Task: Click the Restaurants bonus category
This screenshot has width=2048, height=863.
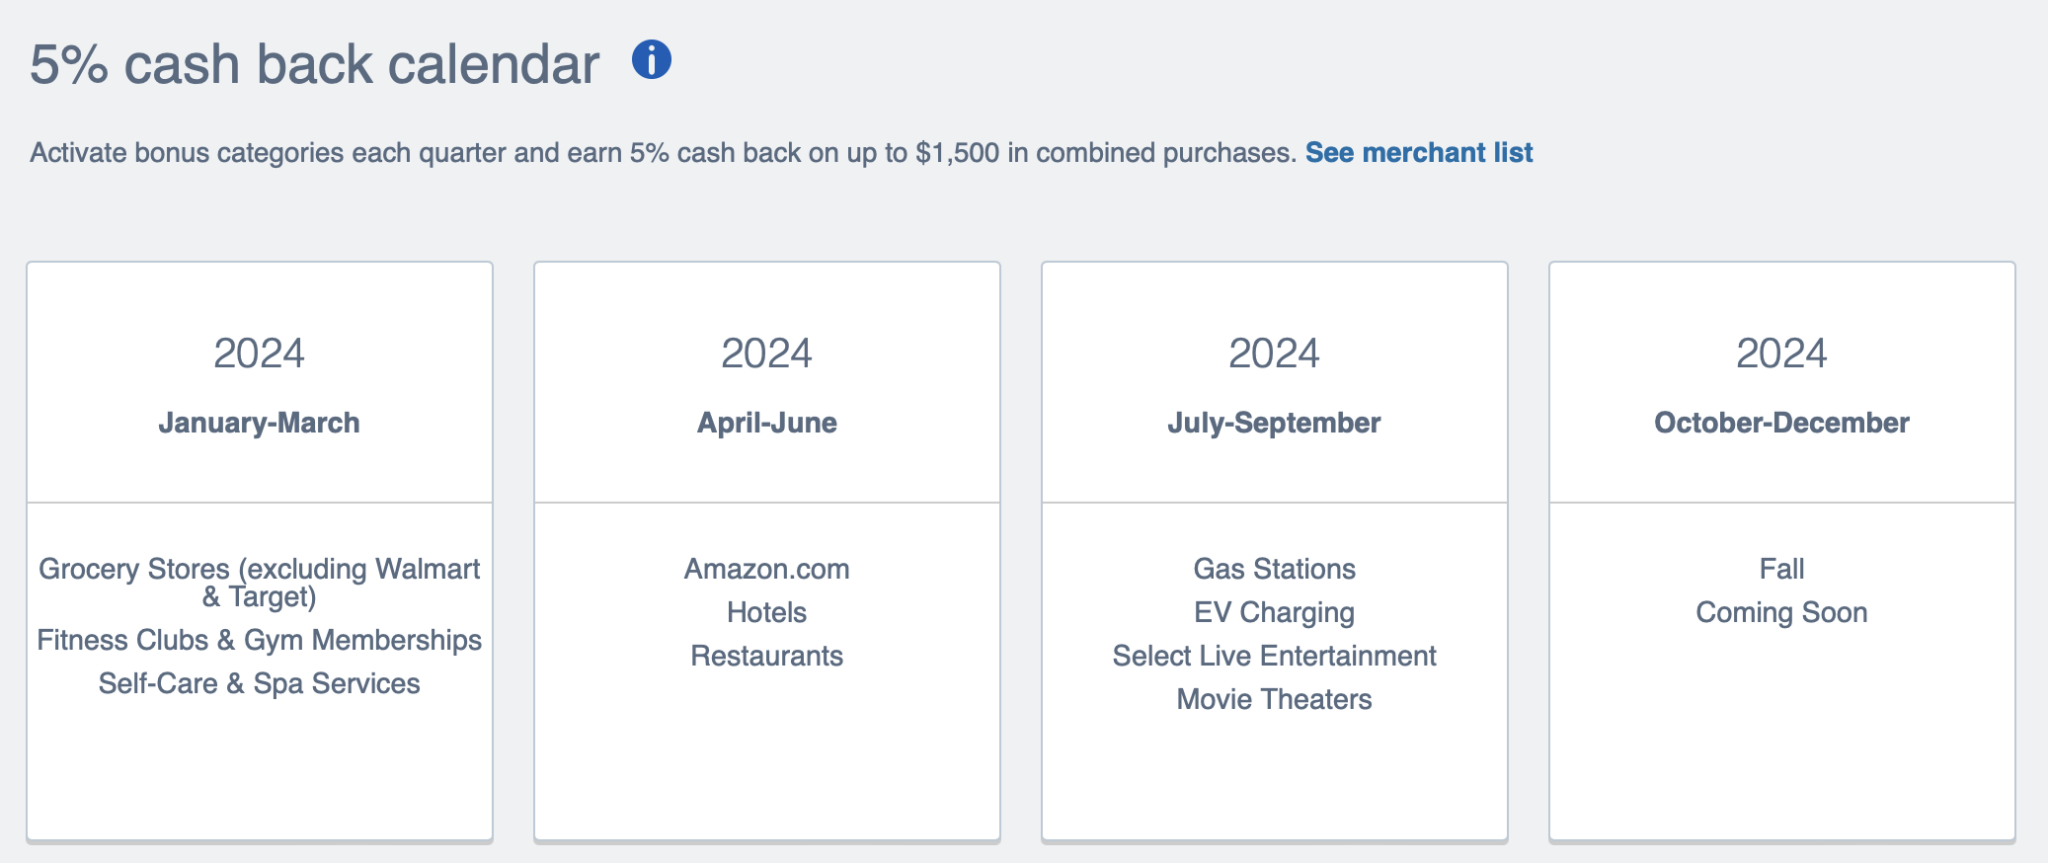Action: [x=766, y=656]
